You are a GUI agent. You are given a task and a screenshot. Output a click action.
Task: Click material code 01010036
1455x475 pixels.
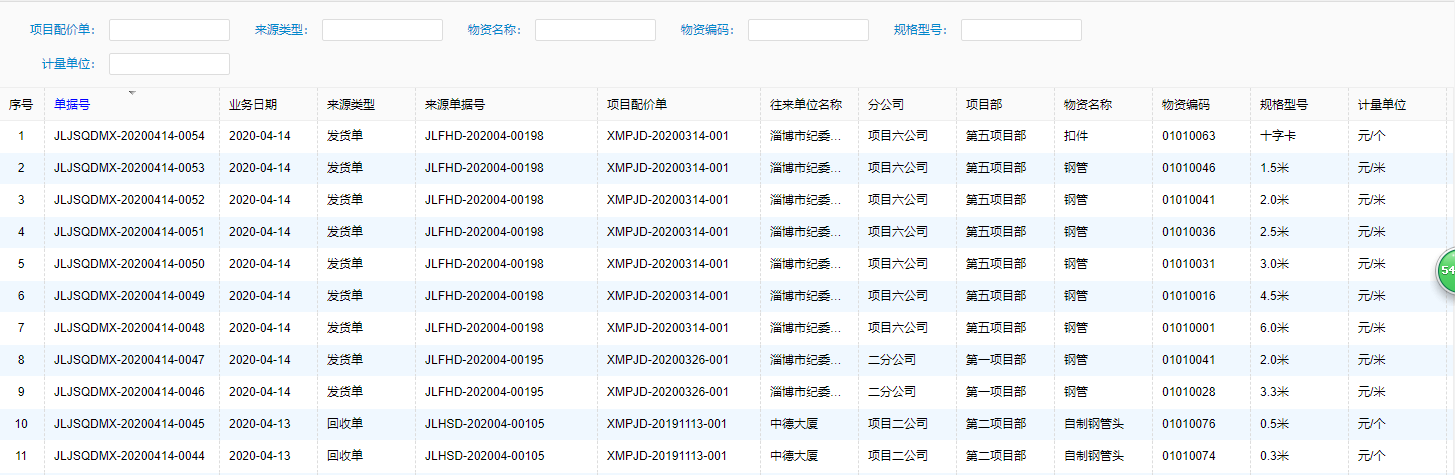1189,232
